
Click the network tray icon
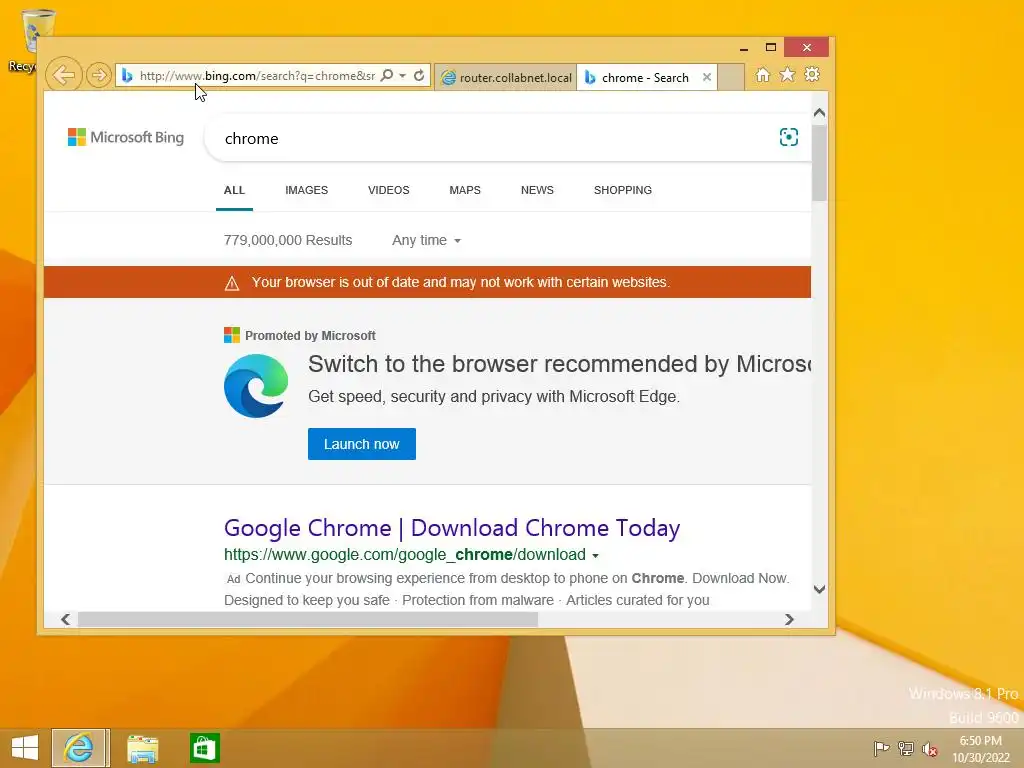906,748
